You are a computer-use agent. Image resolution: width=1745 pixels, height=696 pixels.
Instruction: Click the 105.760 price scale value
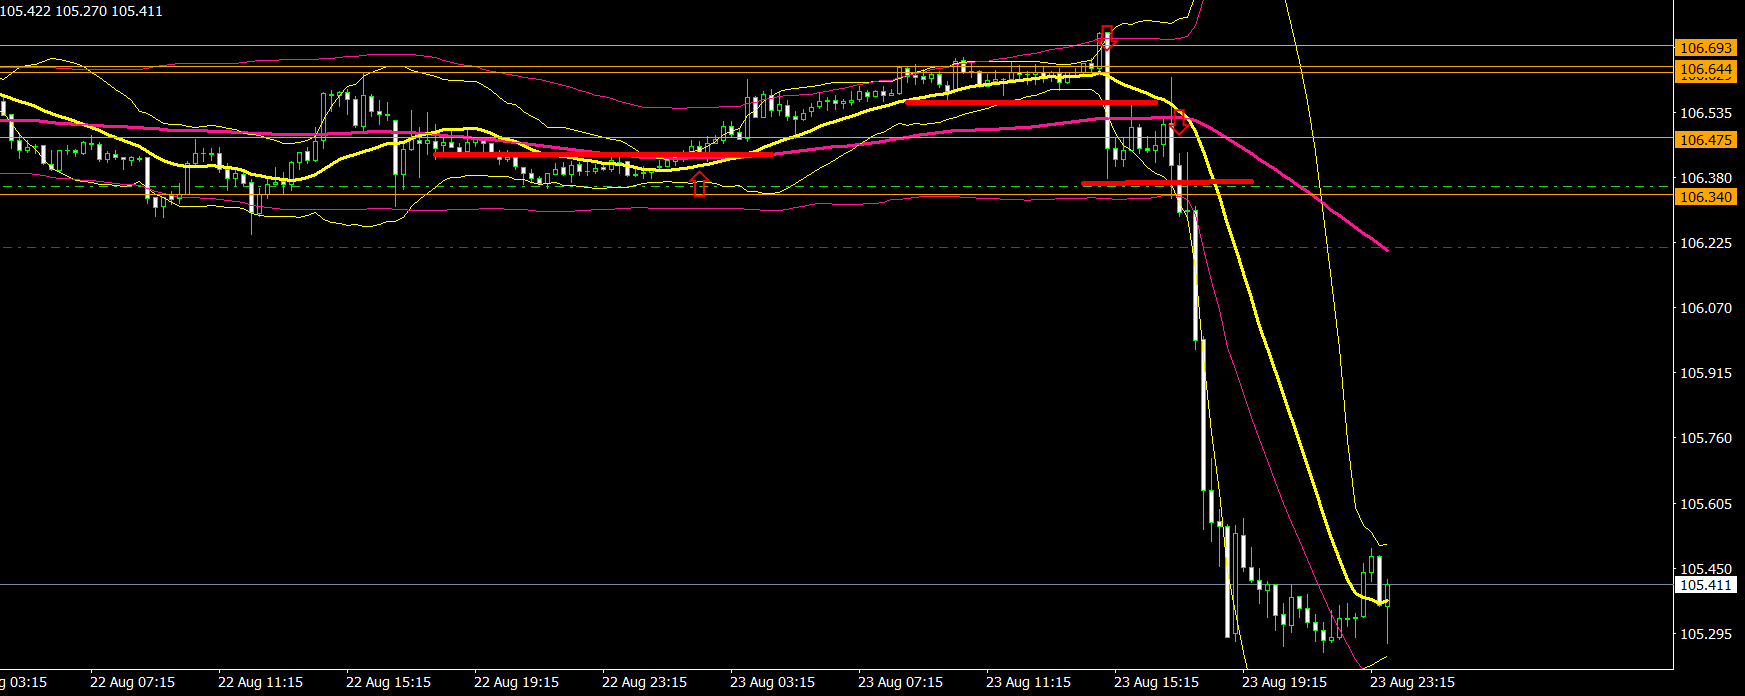(1706, 438)
